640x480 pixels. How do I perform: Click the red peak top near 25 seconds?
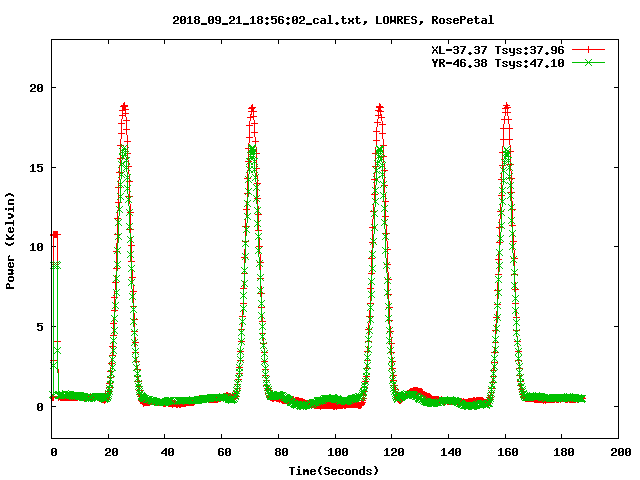pyautogui.click(x=124, y=107)
